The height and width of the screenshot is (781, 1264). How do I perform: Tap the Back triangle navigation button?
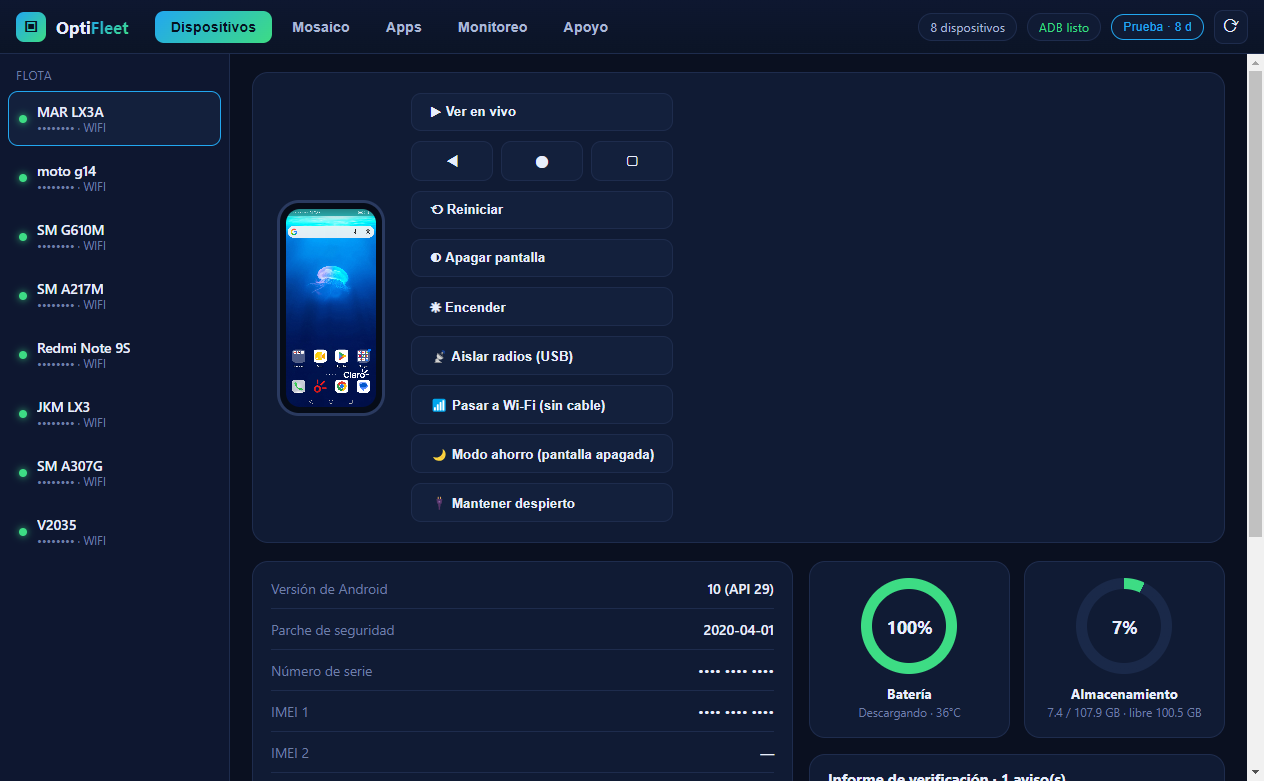pyautogui.click(x=452, y=161)
